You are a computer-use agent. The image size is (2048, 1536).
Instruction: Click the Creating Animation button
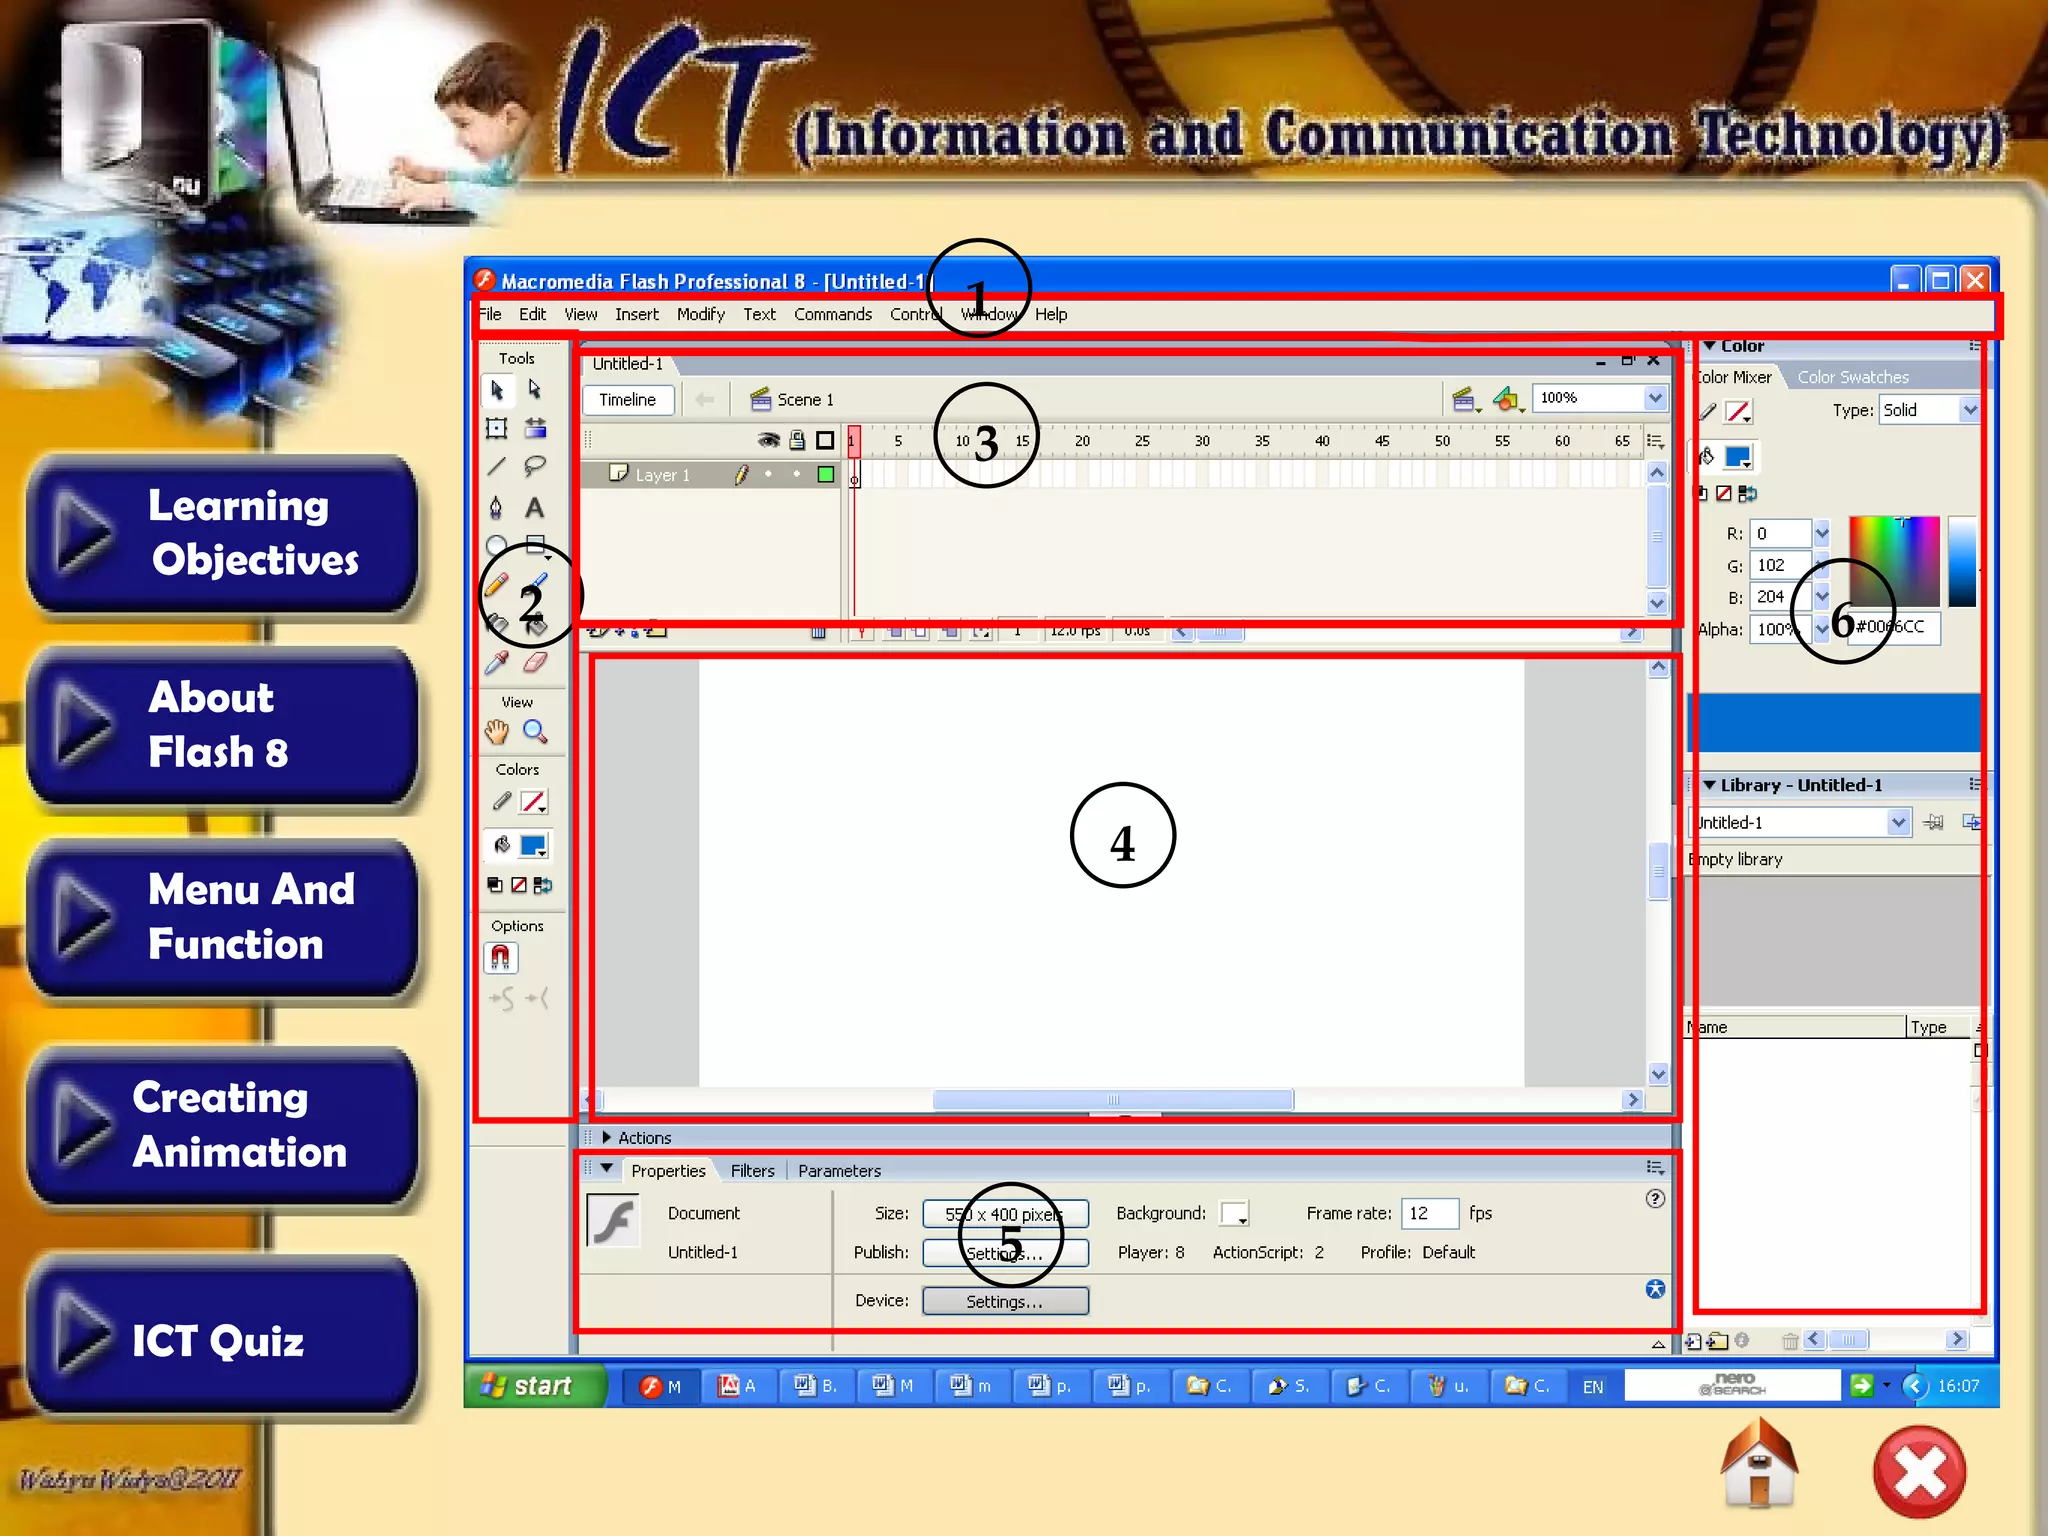click(222, 1125)
